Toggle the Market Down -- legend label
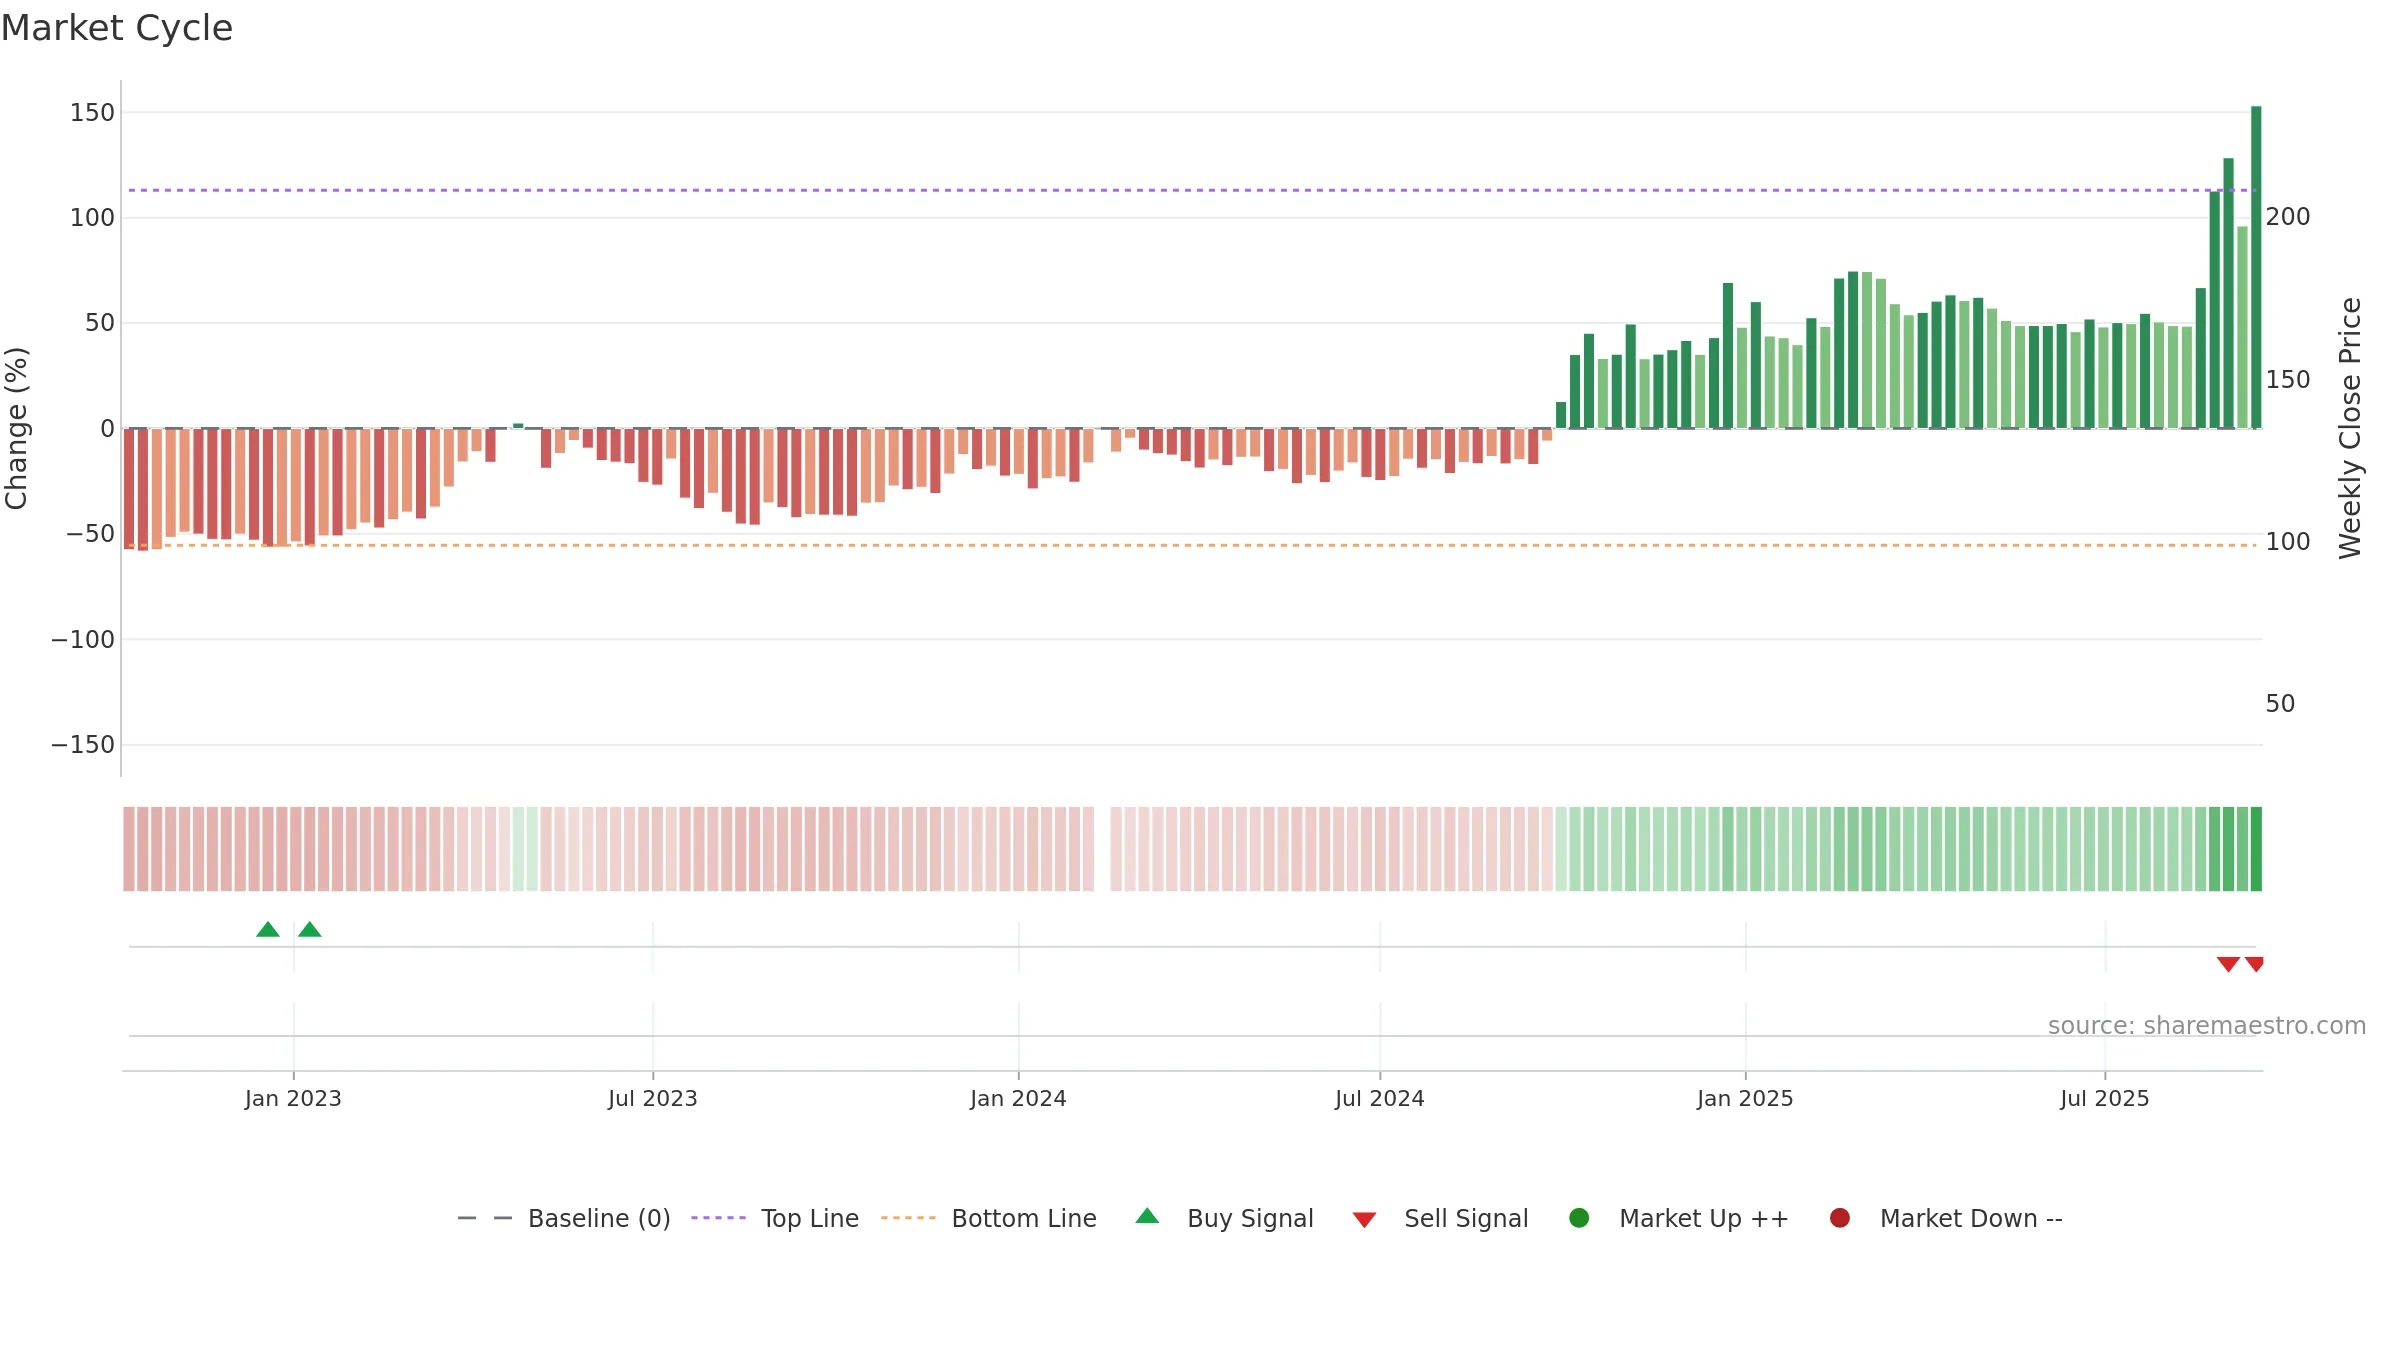The image size is (2400, 1350). tap(1971, 1219)
